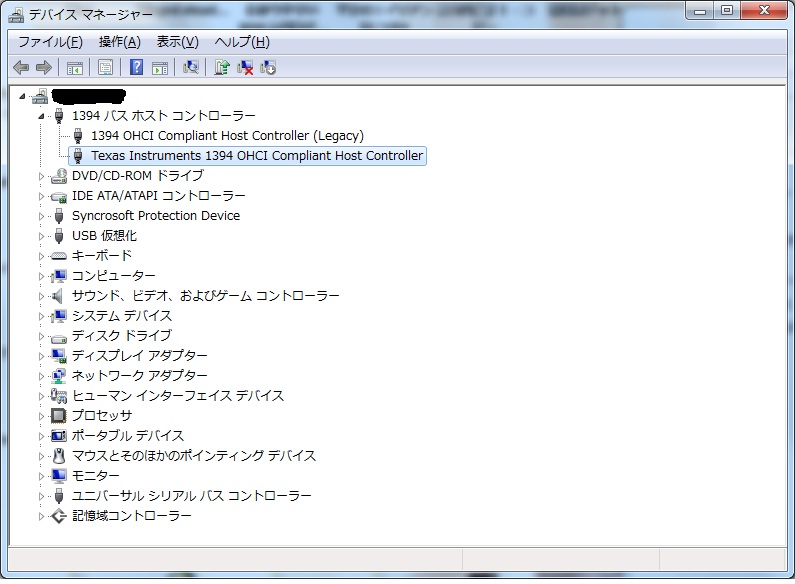Select USB 仮想化 label
The height and width of the screenshot is (584, 795).
104,236
